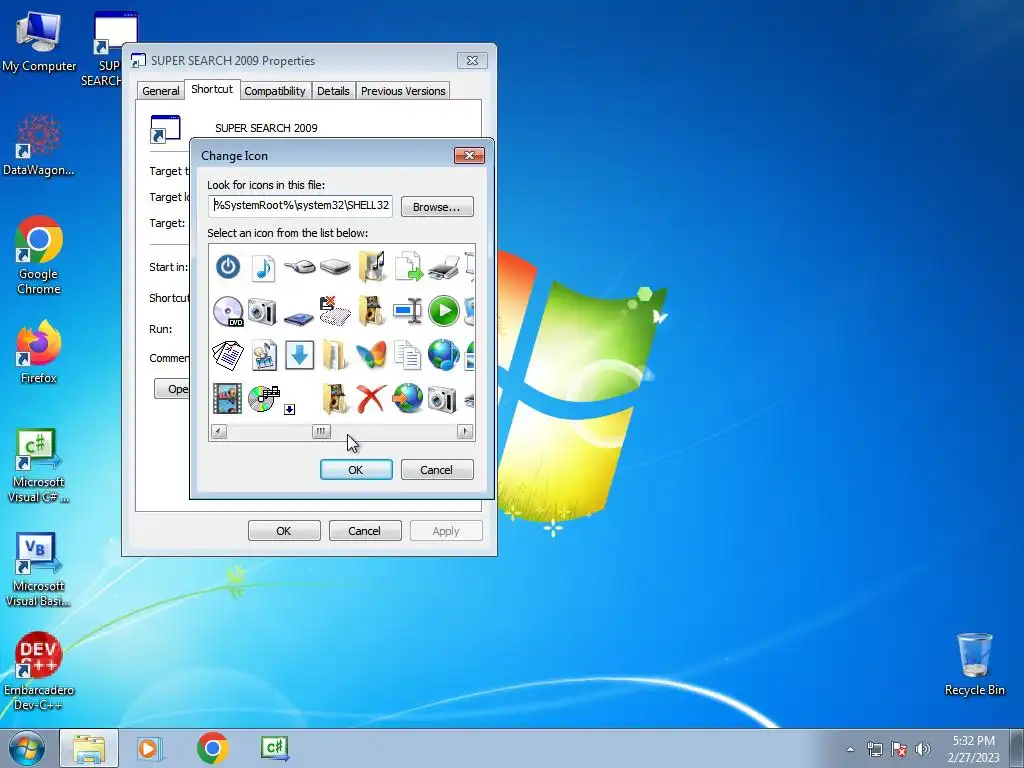Launch Windows Media Player from taskbar
1024x768 pixels.
[x=149, y=748]
